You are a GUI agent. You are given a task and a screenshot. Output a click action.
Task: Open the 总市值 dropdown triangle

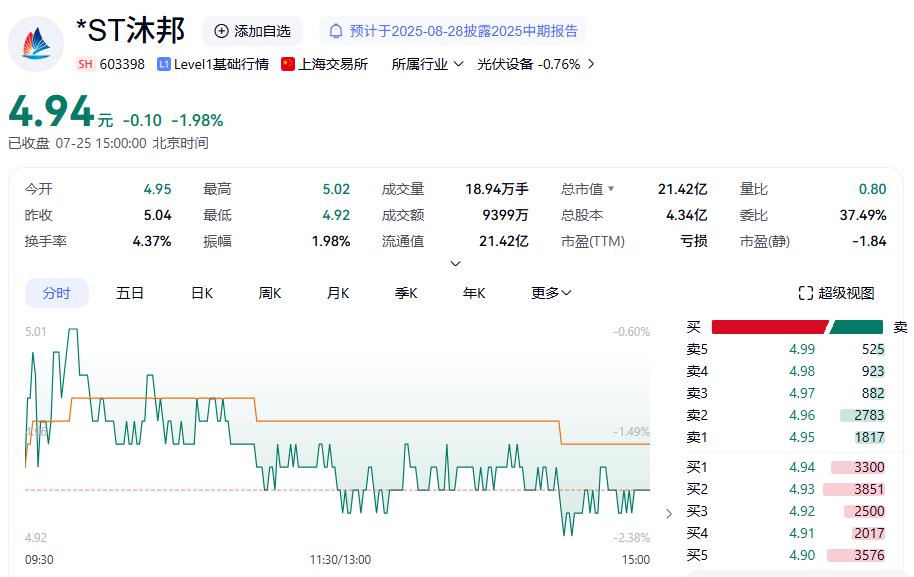[611, 189]
